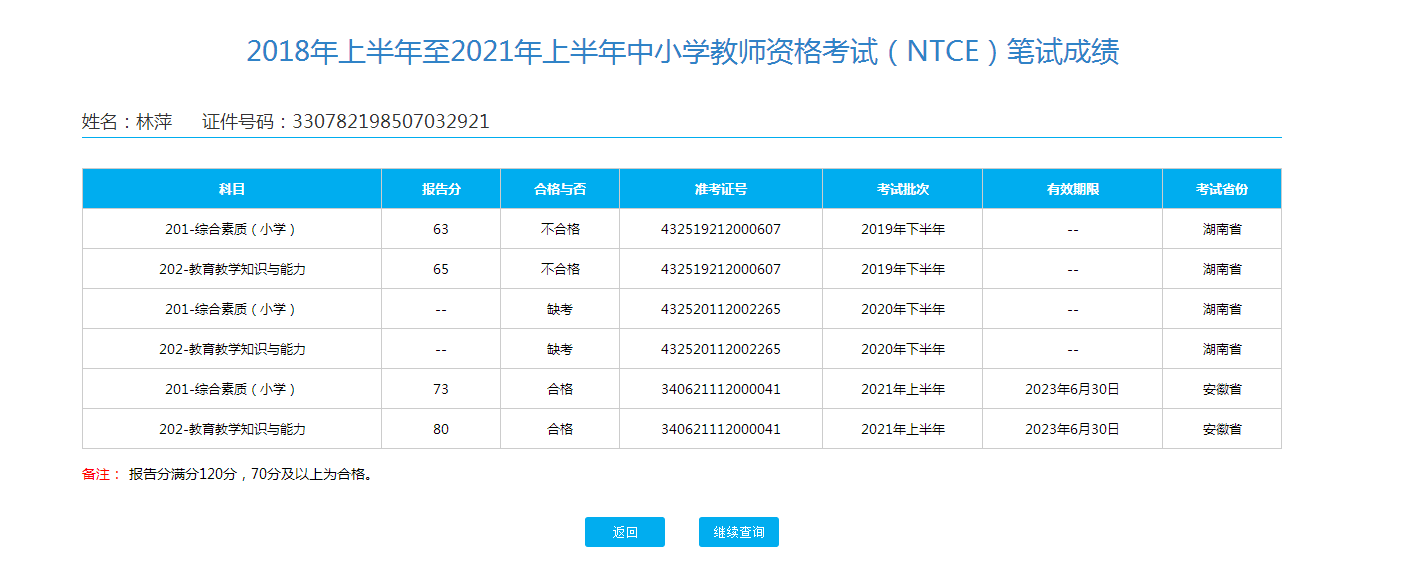
Task: Click 不合格 in the row scoring 63
Action: (x=560, y=229)
